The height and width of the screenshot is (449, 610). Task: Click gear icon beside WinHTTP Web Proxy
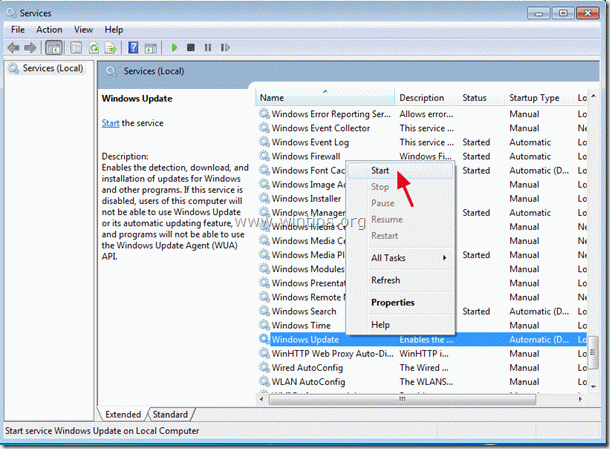264,353
